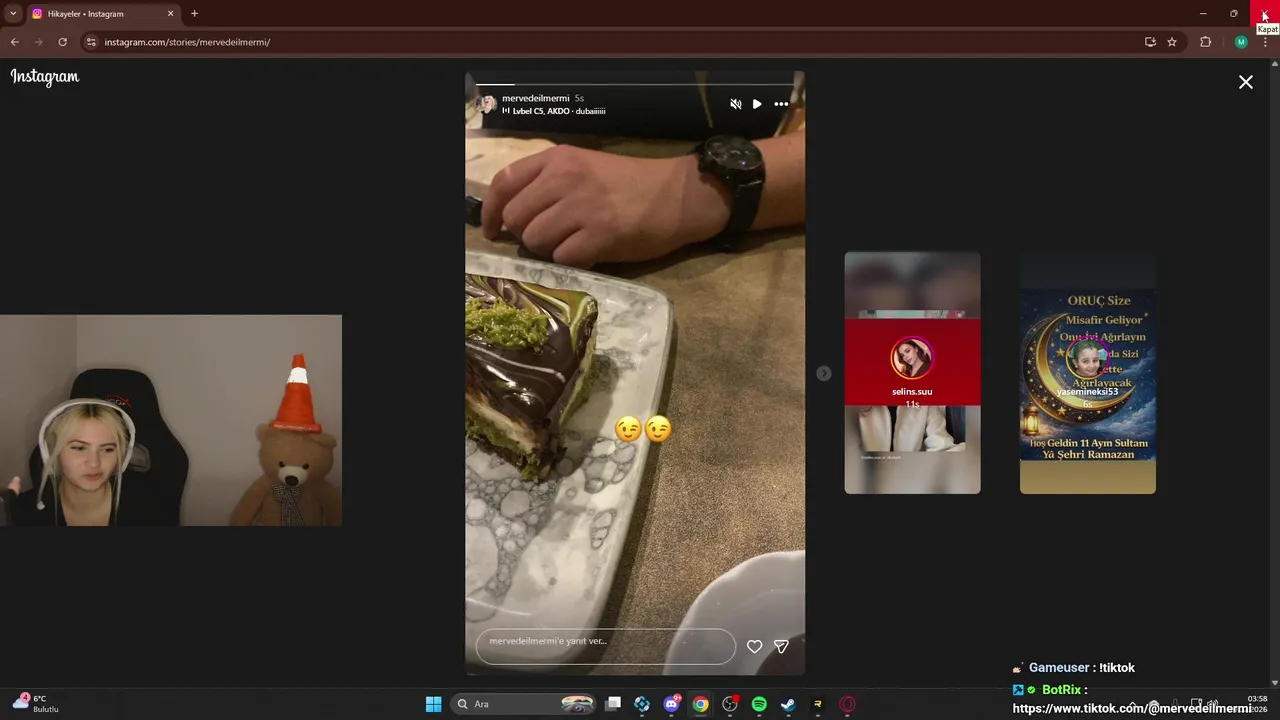Reload the Instagram page

point(62,42)
